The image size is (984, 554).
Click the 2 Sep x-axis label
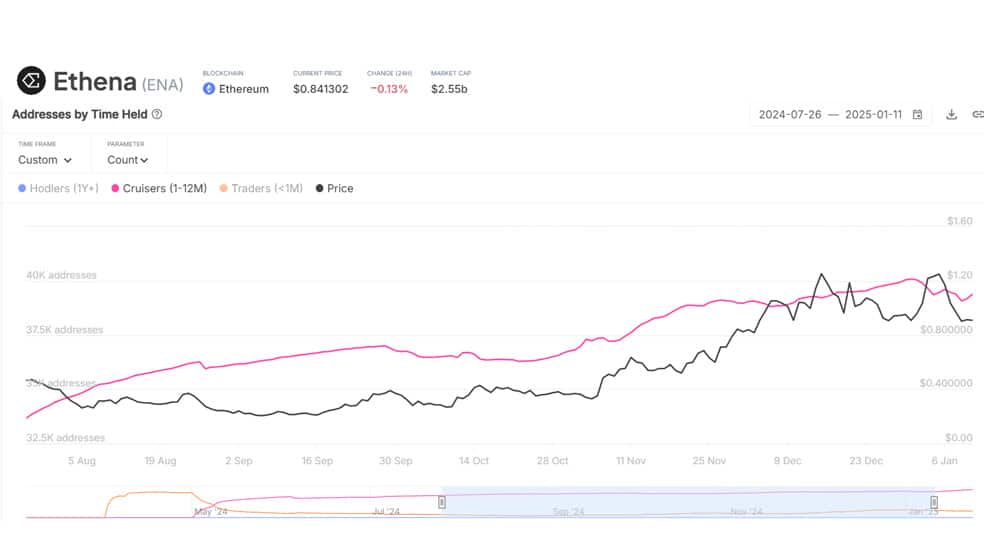[238, 461]
